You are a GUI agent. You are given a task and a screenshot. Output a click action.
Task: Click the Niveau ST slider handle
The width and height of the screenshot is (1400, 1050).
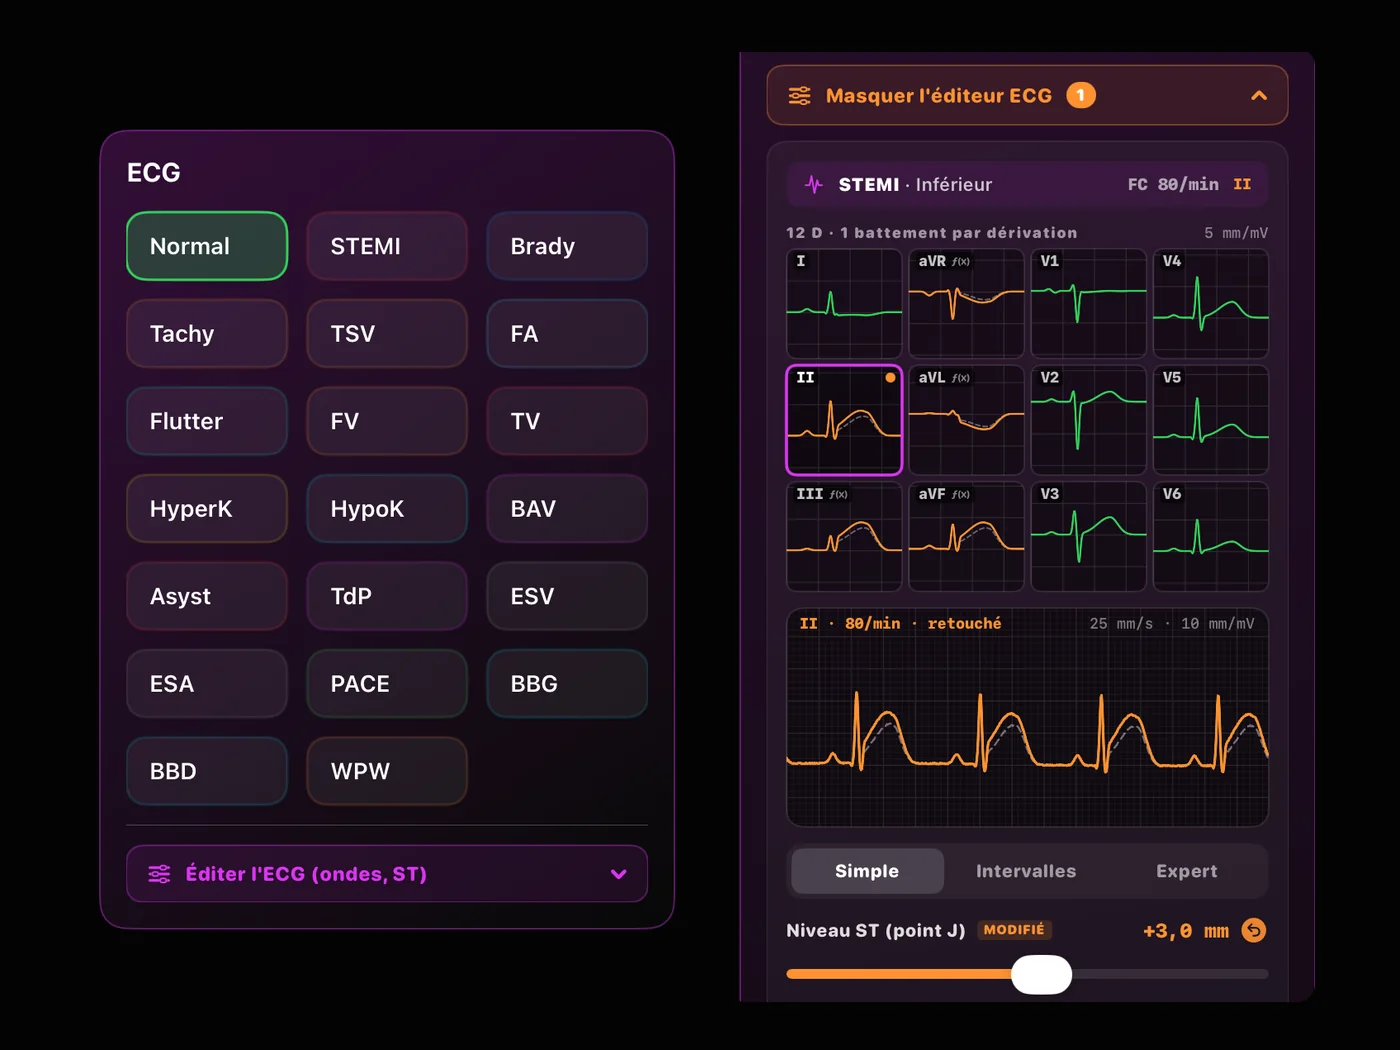[x=1041, y=974]
